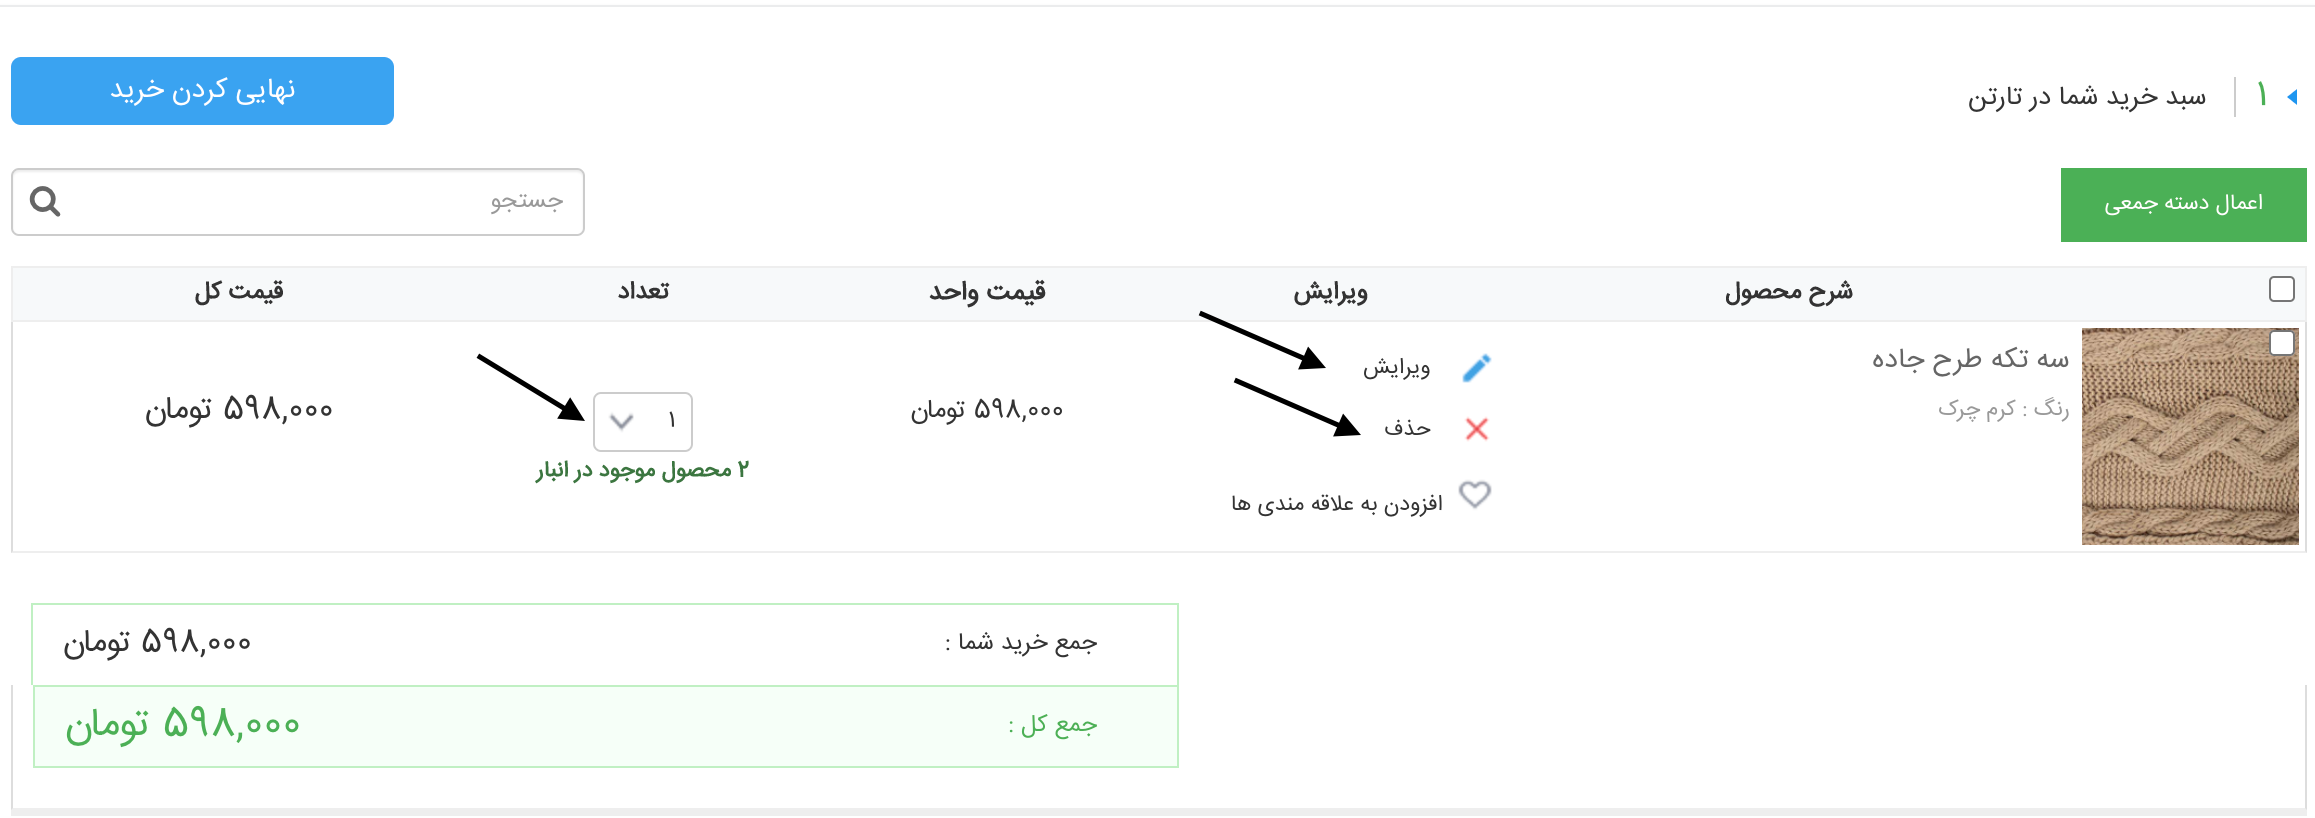Click the شرح محصول column header
This screenshot has width=2315, height=818.
coord(1788,291)
